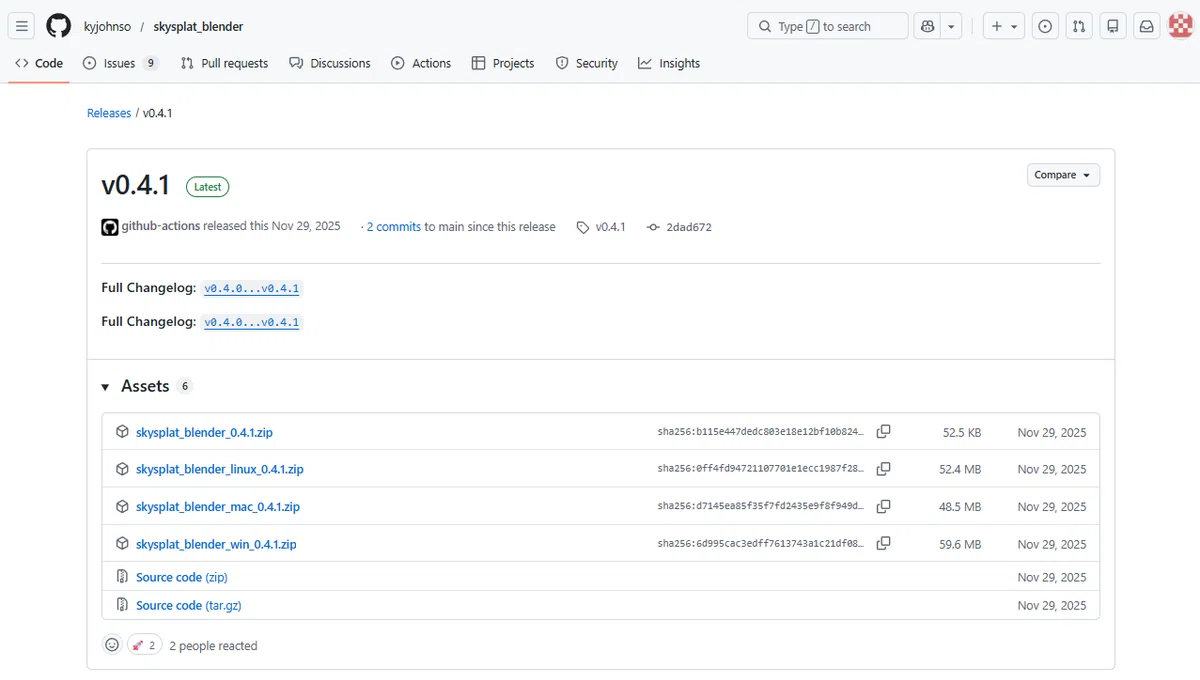Open kyjohnso owner profile link
Screen dimensions: 1200x680
pos(107,26)
